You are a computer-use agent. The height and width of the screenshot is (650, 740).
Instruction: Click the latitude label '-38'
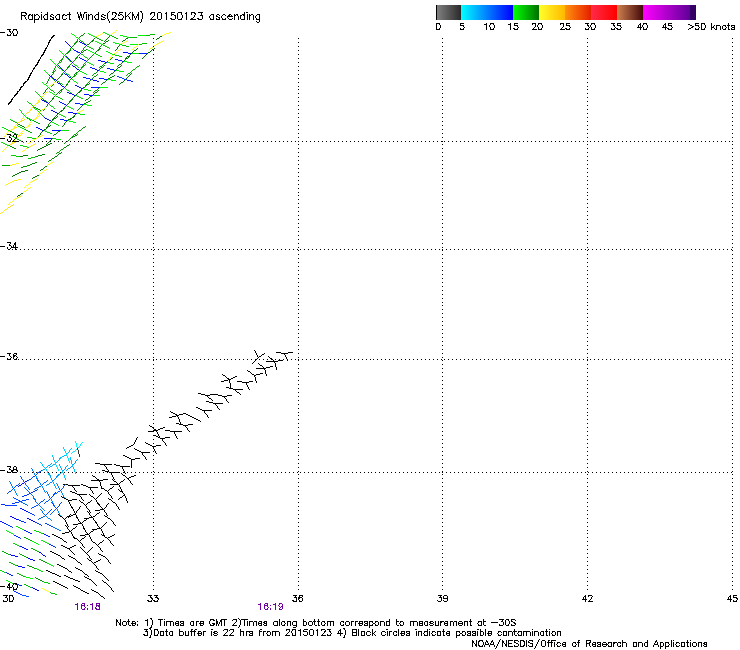tap(9, 470)
